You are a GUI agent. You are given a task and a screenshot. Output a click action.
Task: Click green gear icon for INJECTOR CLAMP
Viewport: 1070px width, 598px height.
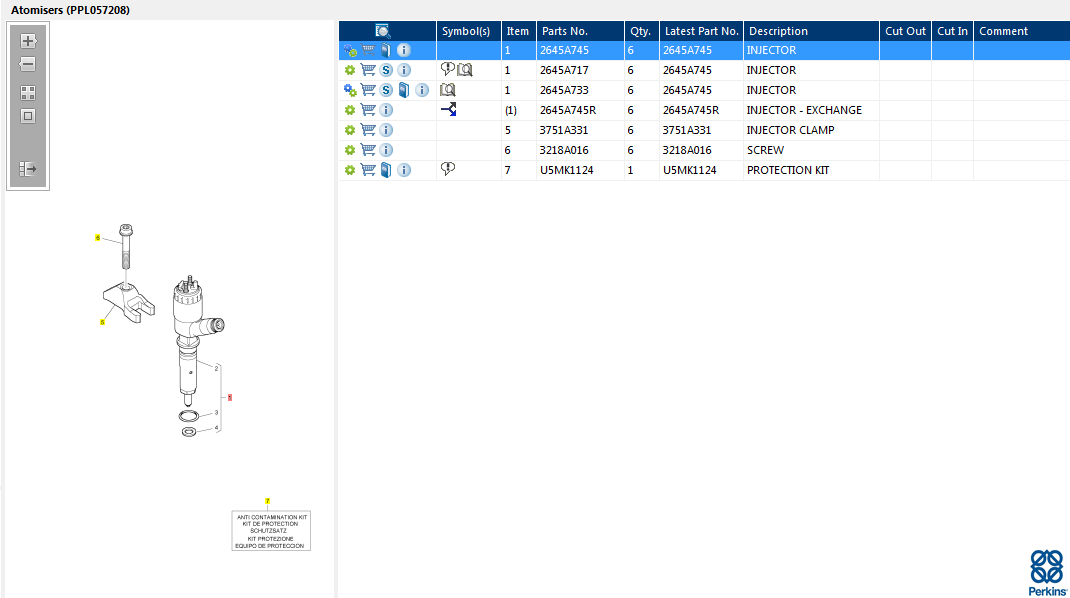pos(350,130)
